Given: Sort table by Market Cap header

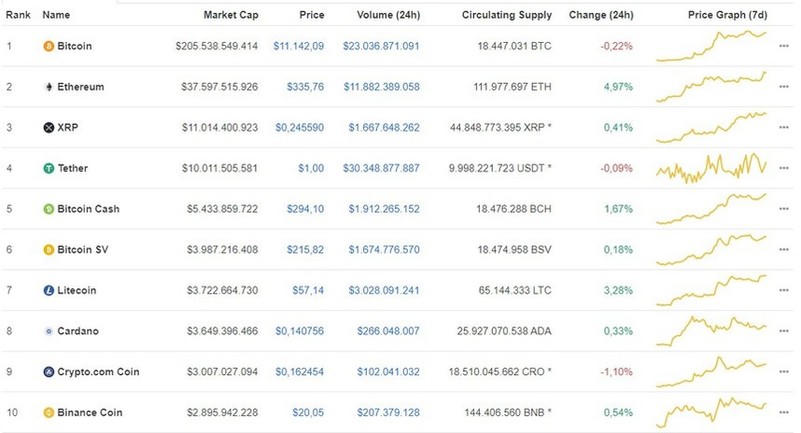Looking at the screenshot, I should click(x=230, y=16).
